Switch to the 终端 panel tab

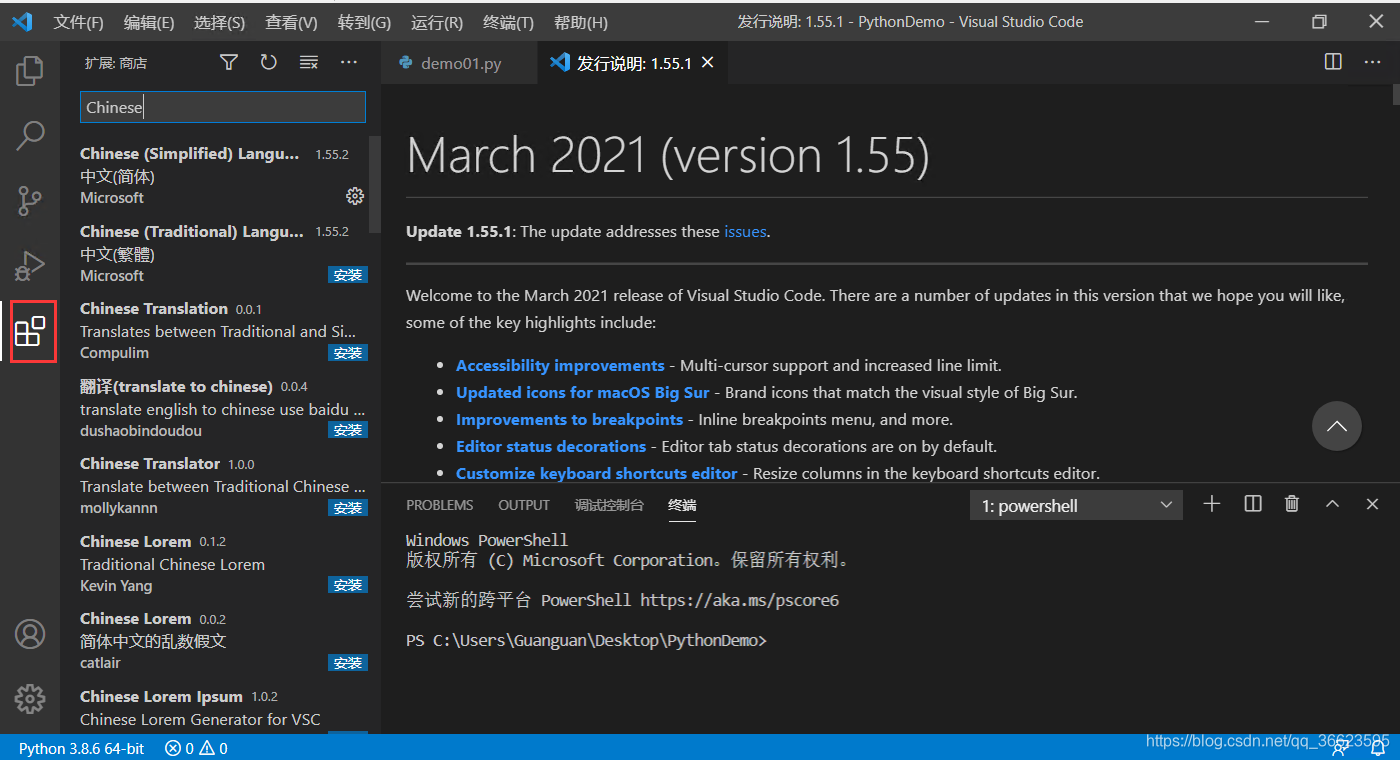click(x=682, y=505)
